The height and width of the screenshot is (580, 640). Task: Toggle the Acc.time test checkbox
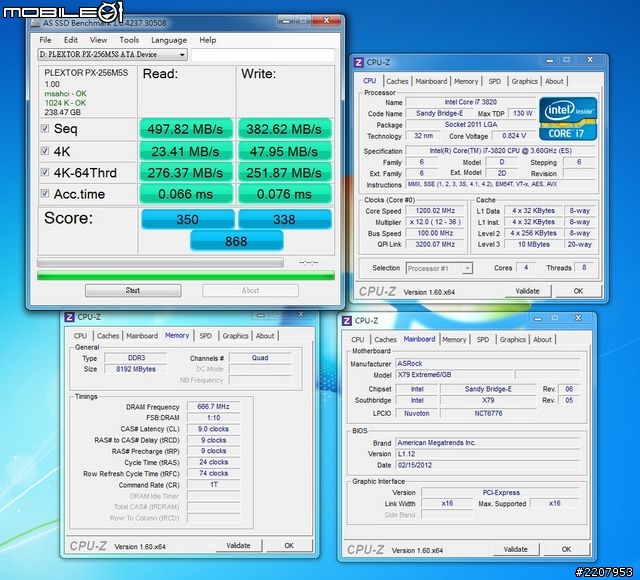[x=45, y=193]
